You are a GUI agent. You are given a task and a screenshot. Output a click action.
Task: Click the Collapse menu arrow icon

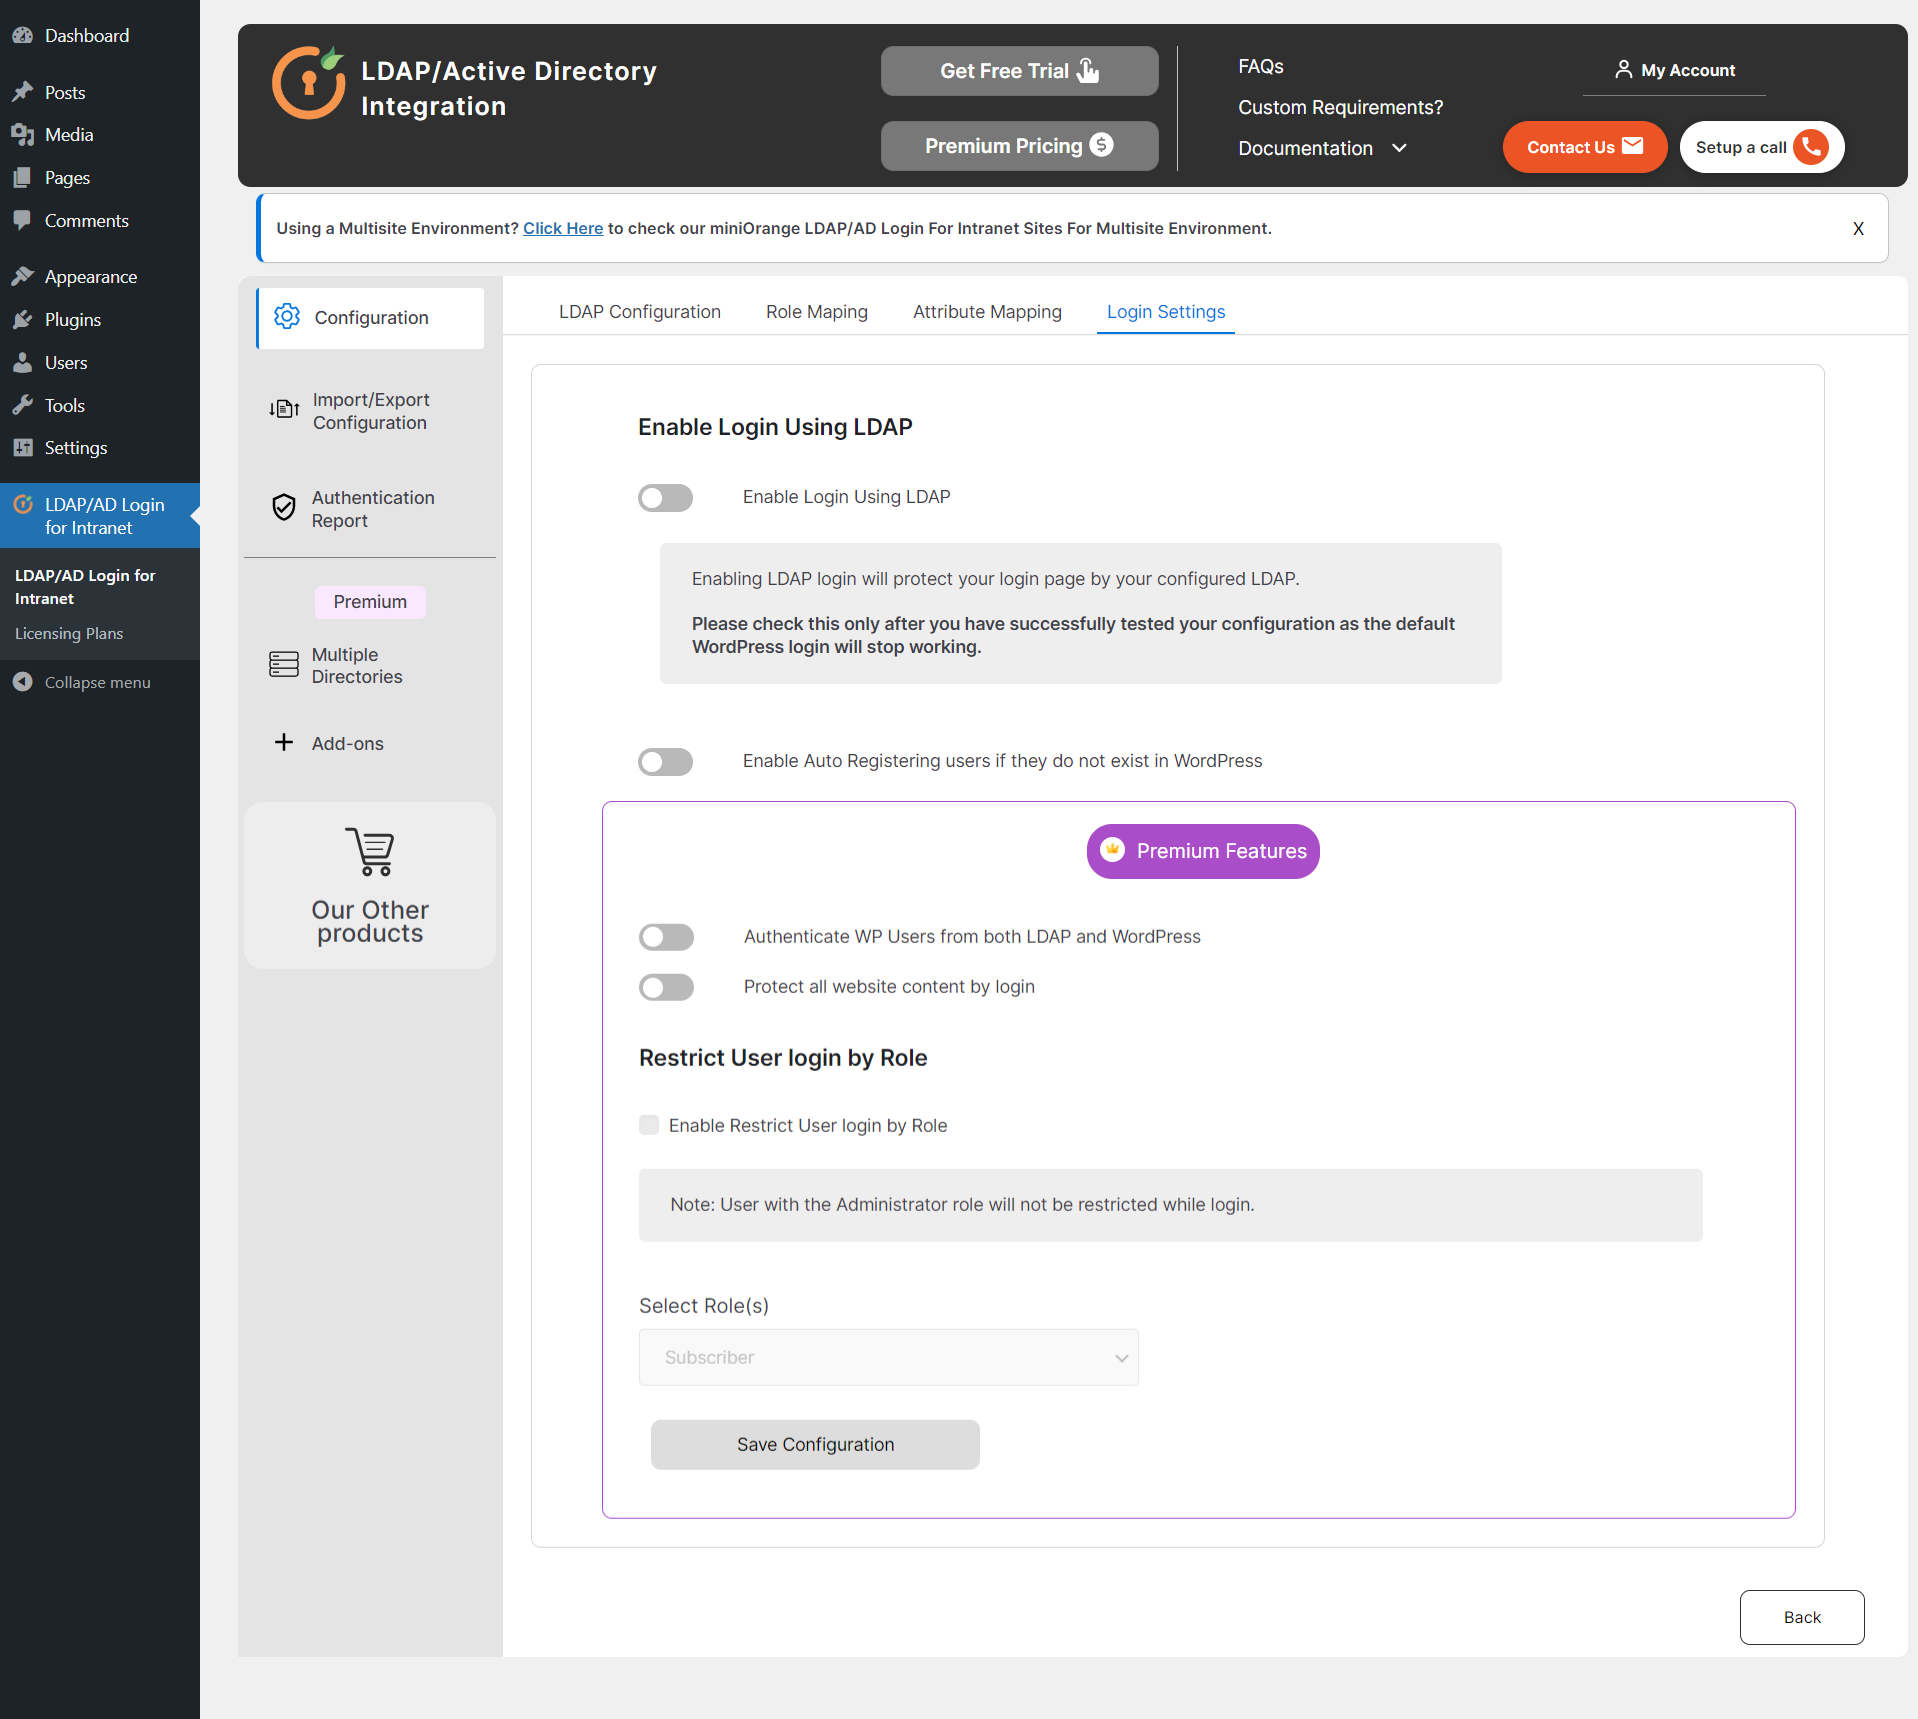22,682
